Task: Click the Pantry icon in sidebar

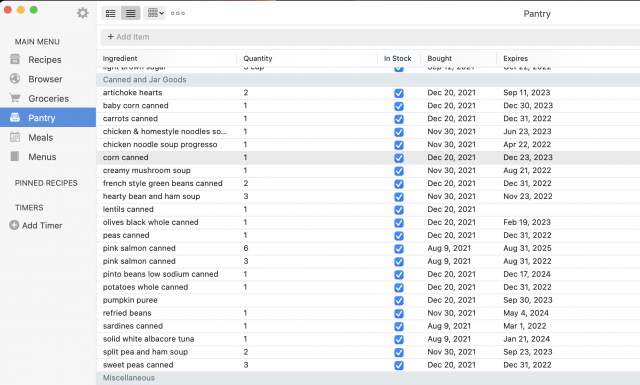Action: pos(15,118)
